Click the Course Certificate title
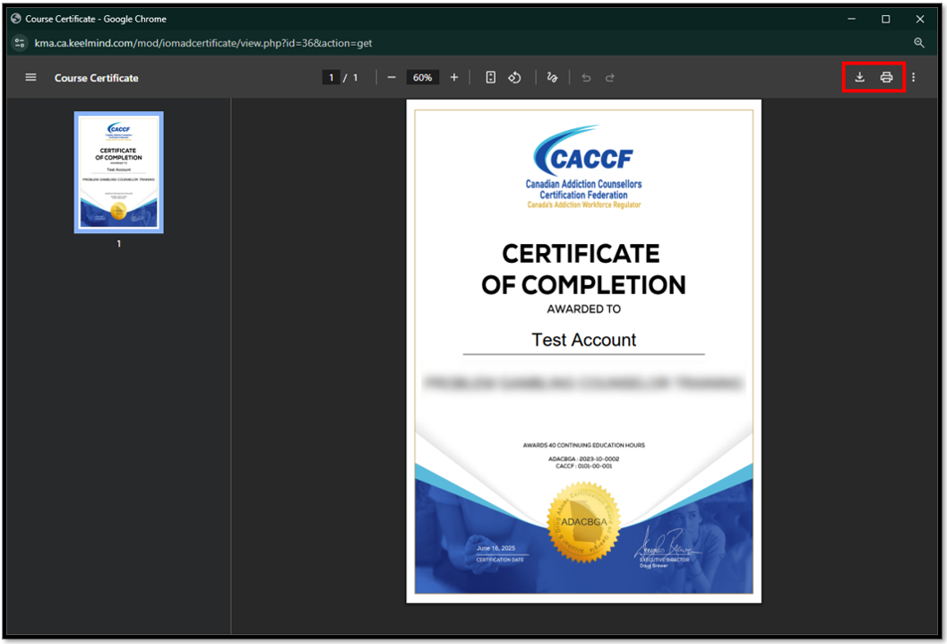Viewport: 947px width, 644px height. point(96,78)
